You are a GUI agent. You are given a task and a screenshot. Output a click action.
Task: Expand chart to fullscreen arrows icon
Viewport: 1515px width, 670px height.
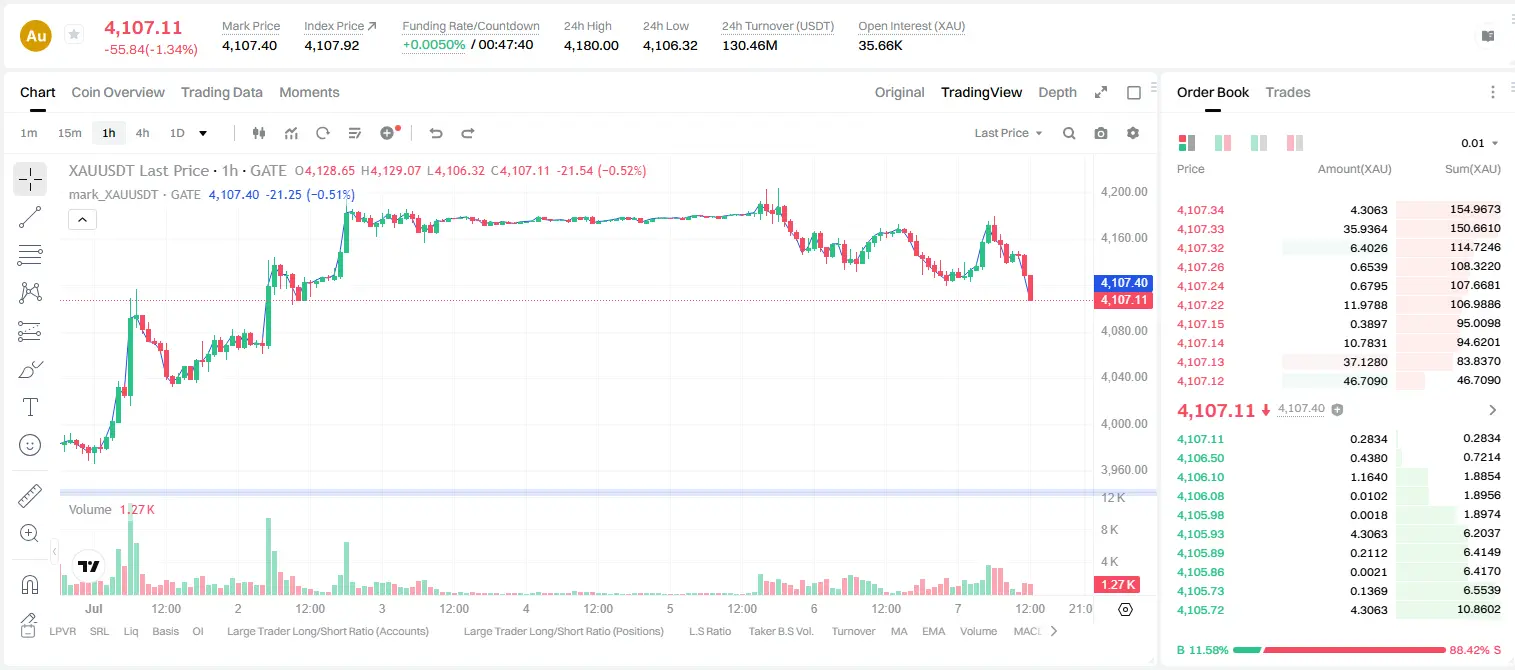click(x=1101, y=92)
